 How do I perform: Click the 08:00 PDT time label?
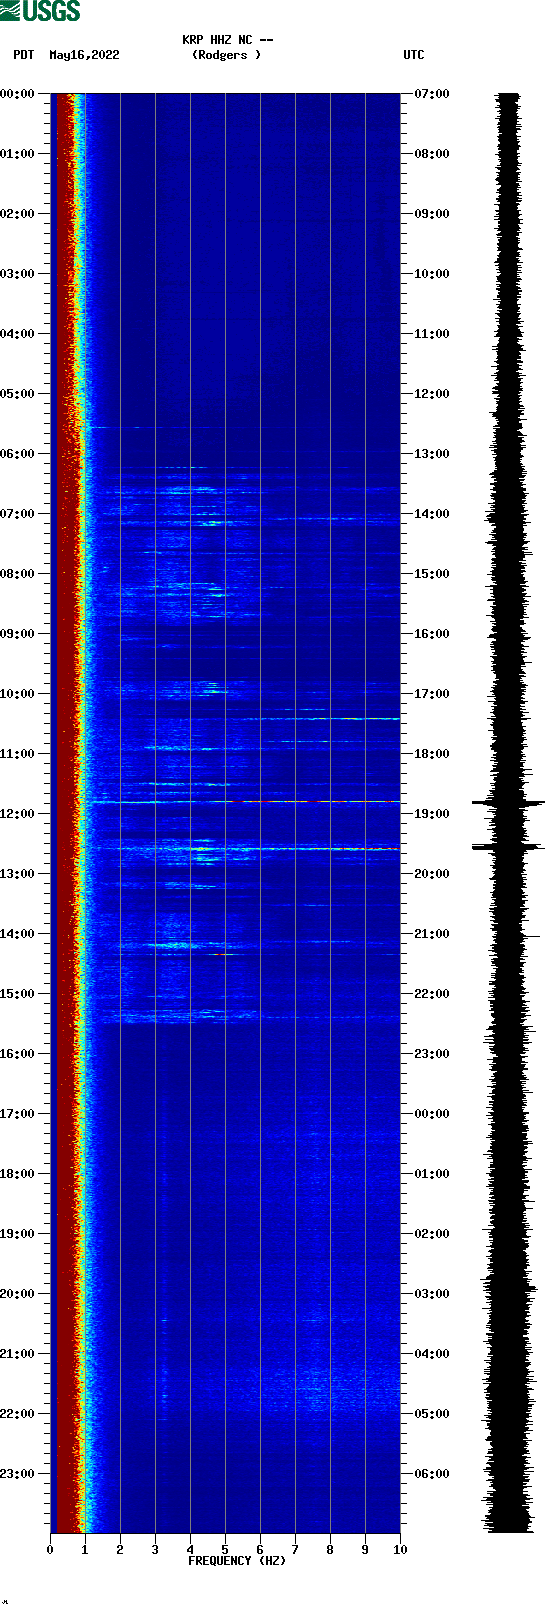click(x=18, y=574)
